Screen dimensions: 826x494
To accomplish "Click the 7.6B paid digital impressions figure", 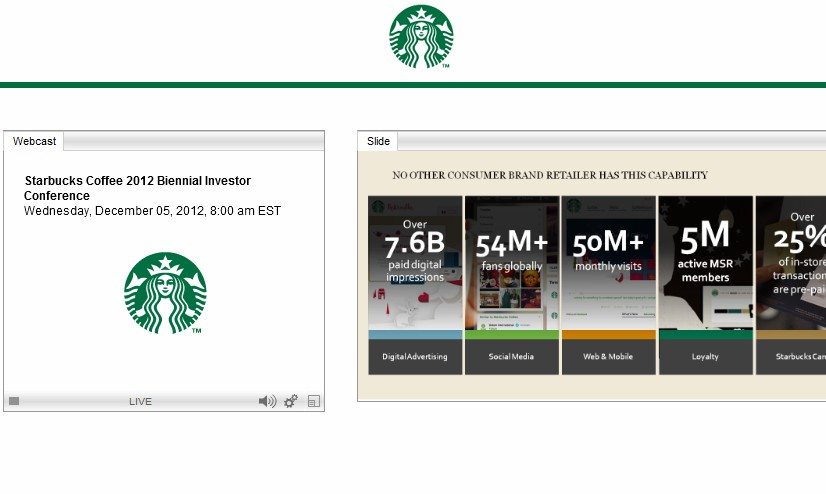I will pyautogui.click(x=415, y=251).
